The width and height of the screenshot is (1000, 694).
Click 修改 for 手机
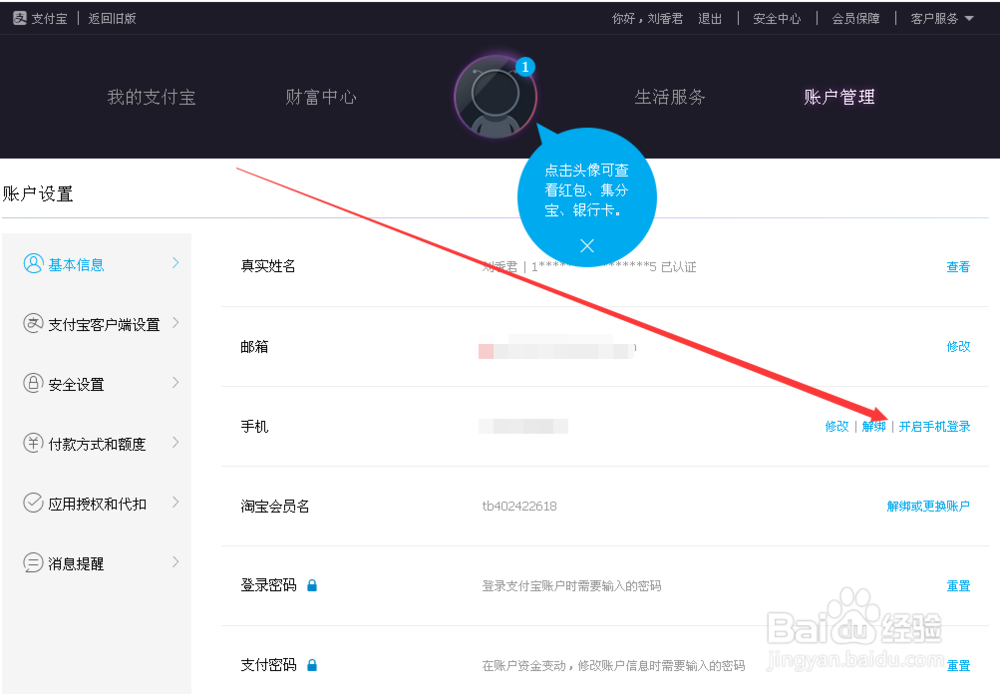pos(837,426)
